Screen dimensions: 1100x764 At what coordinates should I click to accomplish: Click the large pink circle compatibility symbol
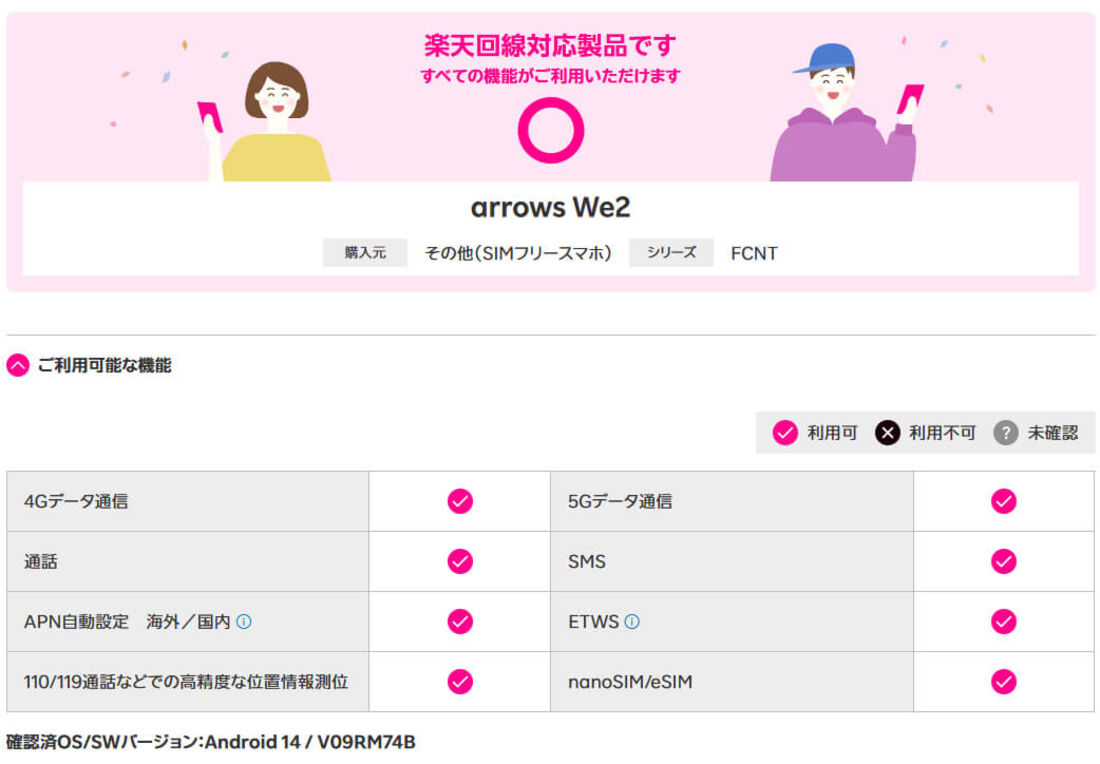point(550,130)
